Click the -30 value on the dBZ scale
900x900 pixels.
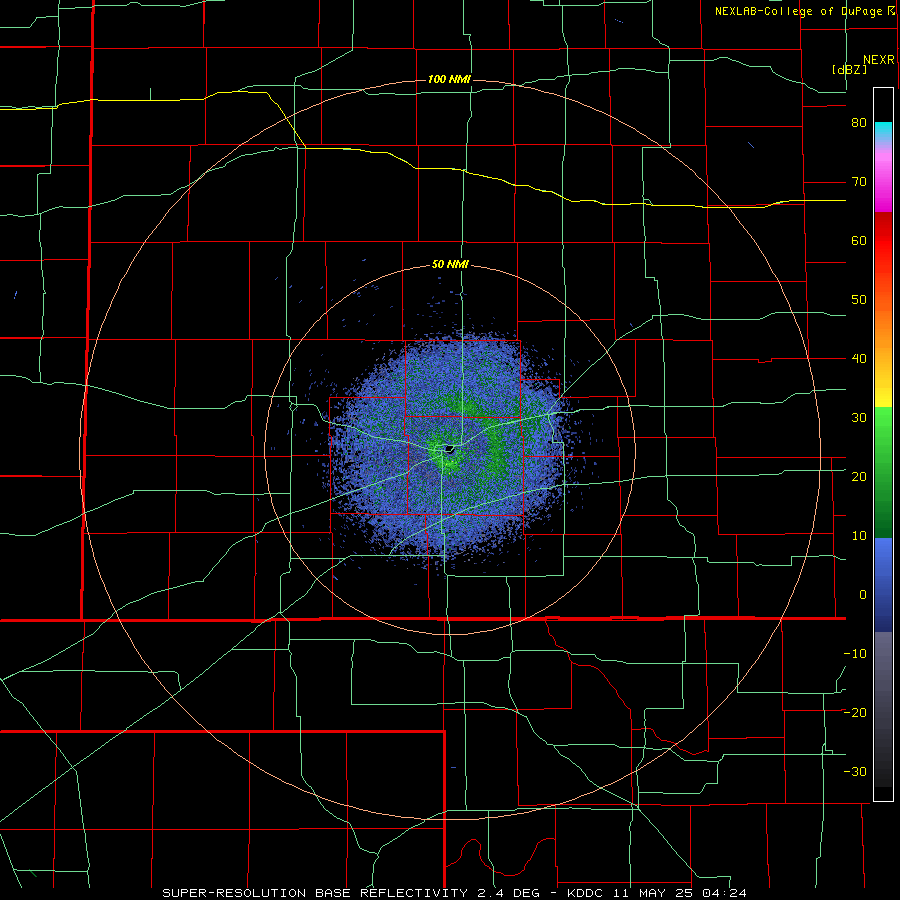point(855,771)
